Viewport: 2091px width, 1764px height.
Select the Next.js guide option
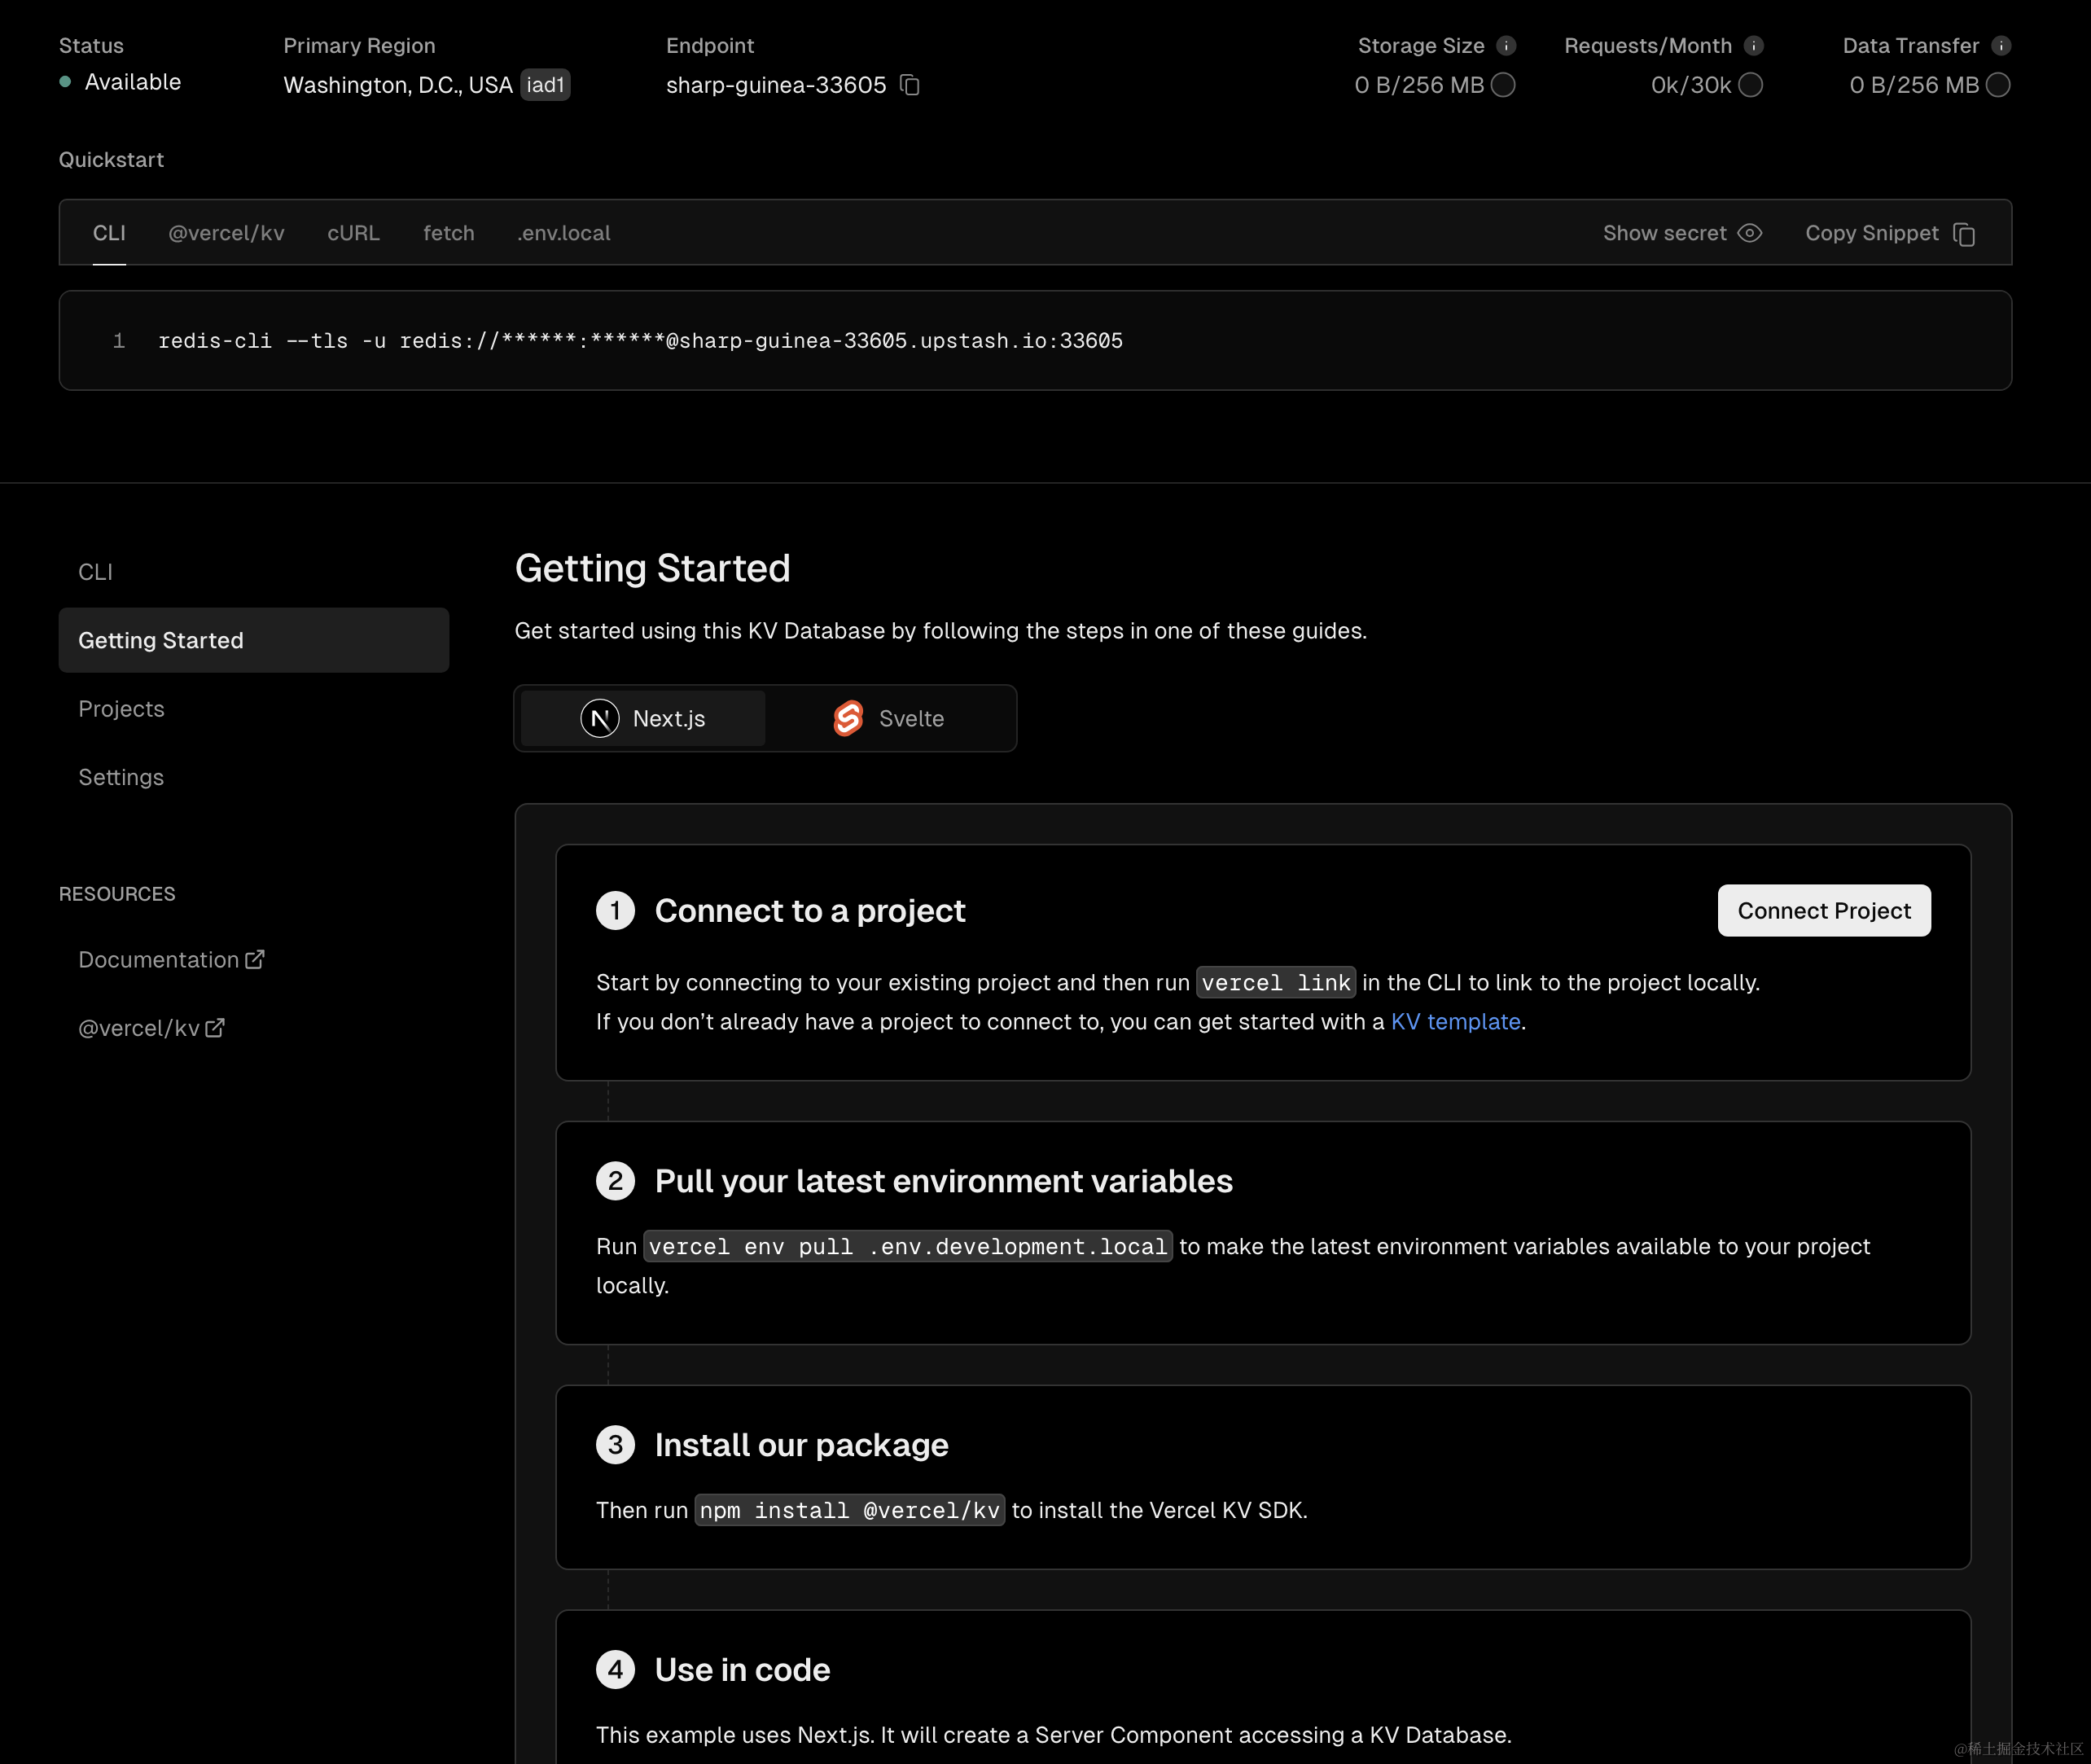coord(643,718)
